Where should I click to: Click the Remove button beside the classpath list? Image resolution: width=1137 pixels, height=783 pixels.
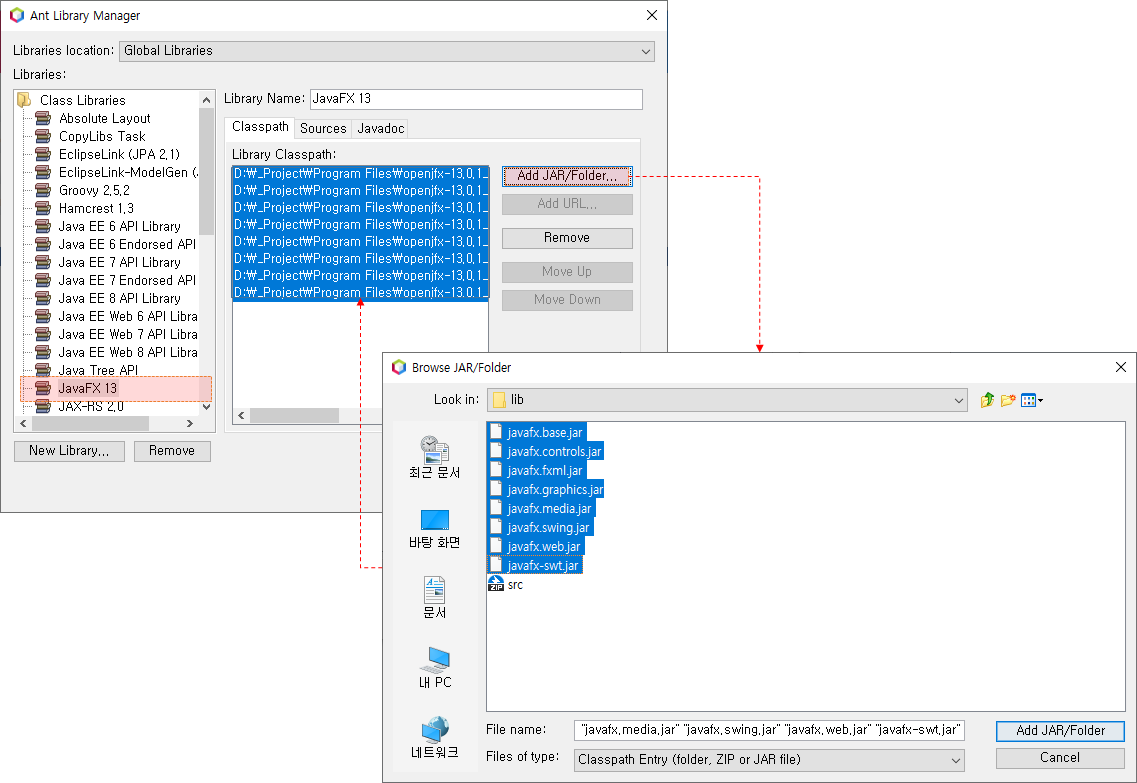[x=567, y=238]
